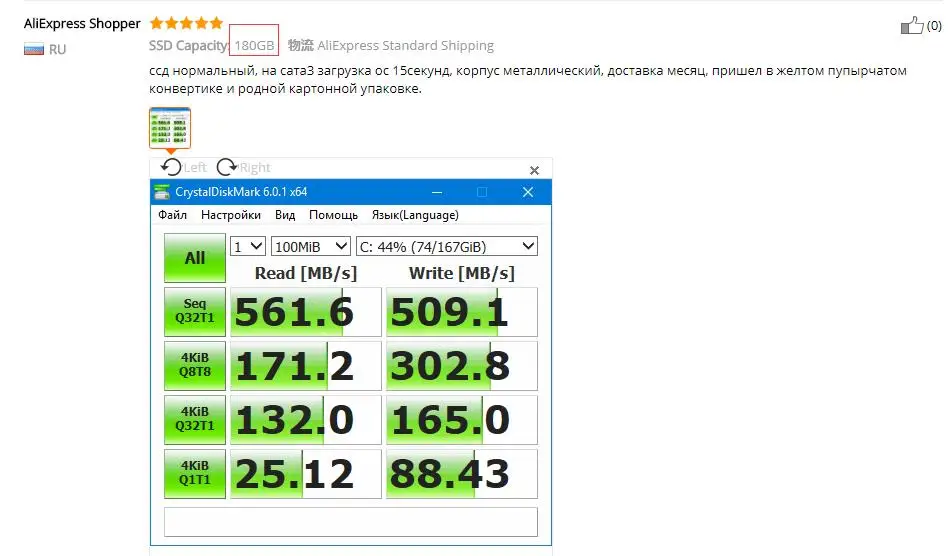Screen dimensions: 948x556
Task: Click the 302.8 write result
Action: 462,366
